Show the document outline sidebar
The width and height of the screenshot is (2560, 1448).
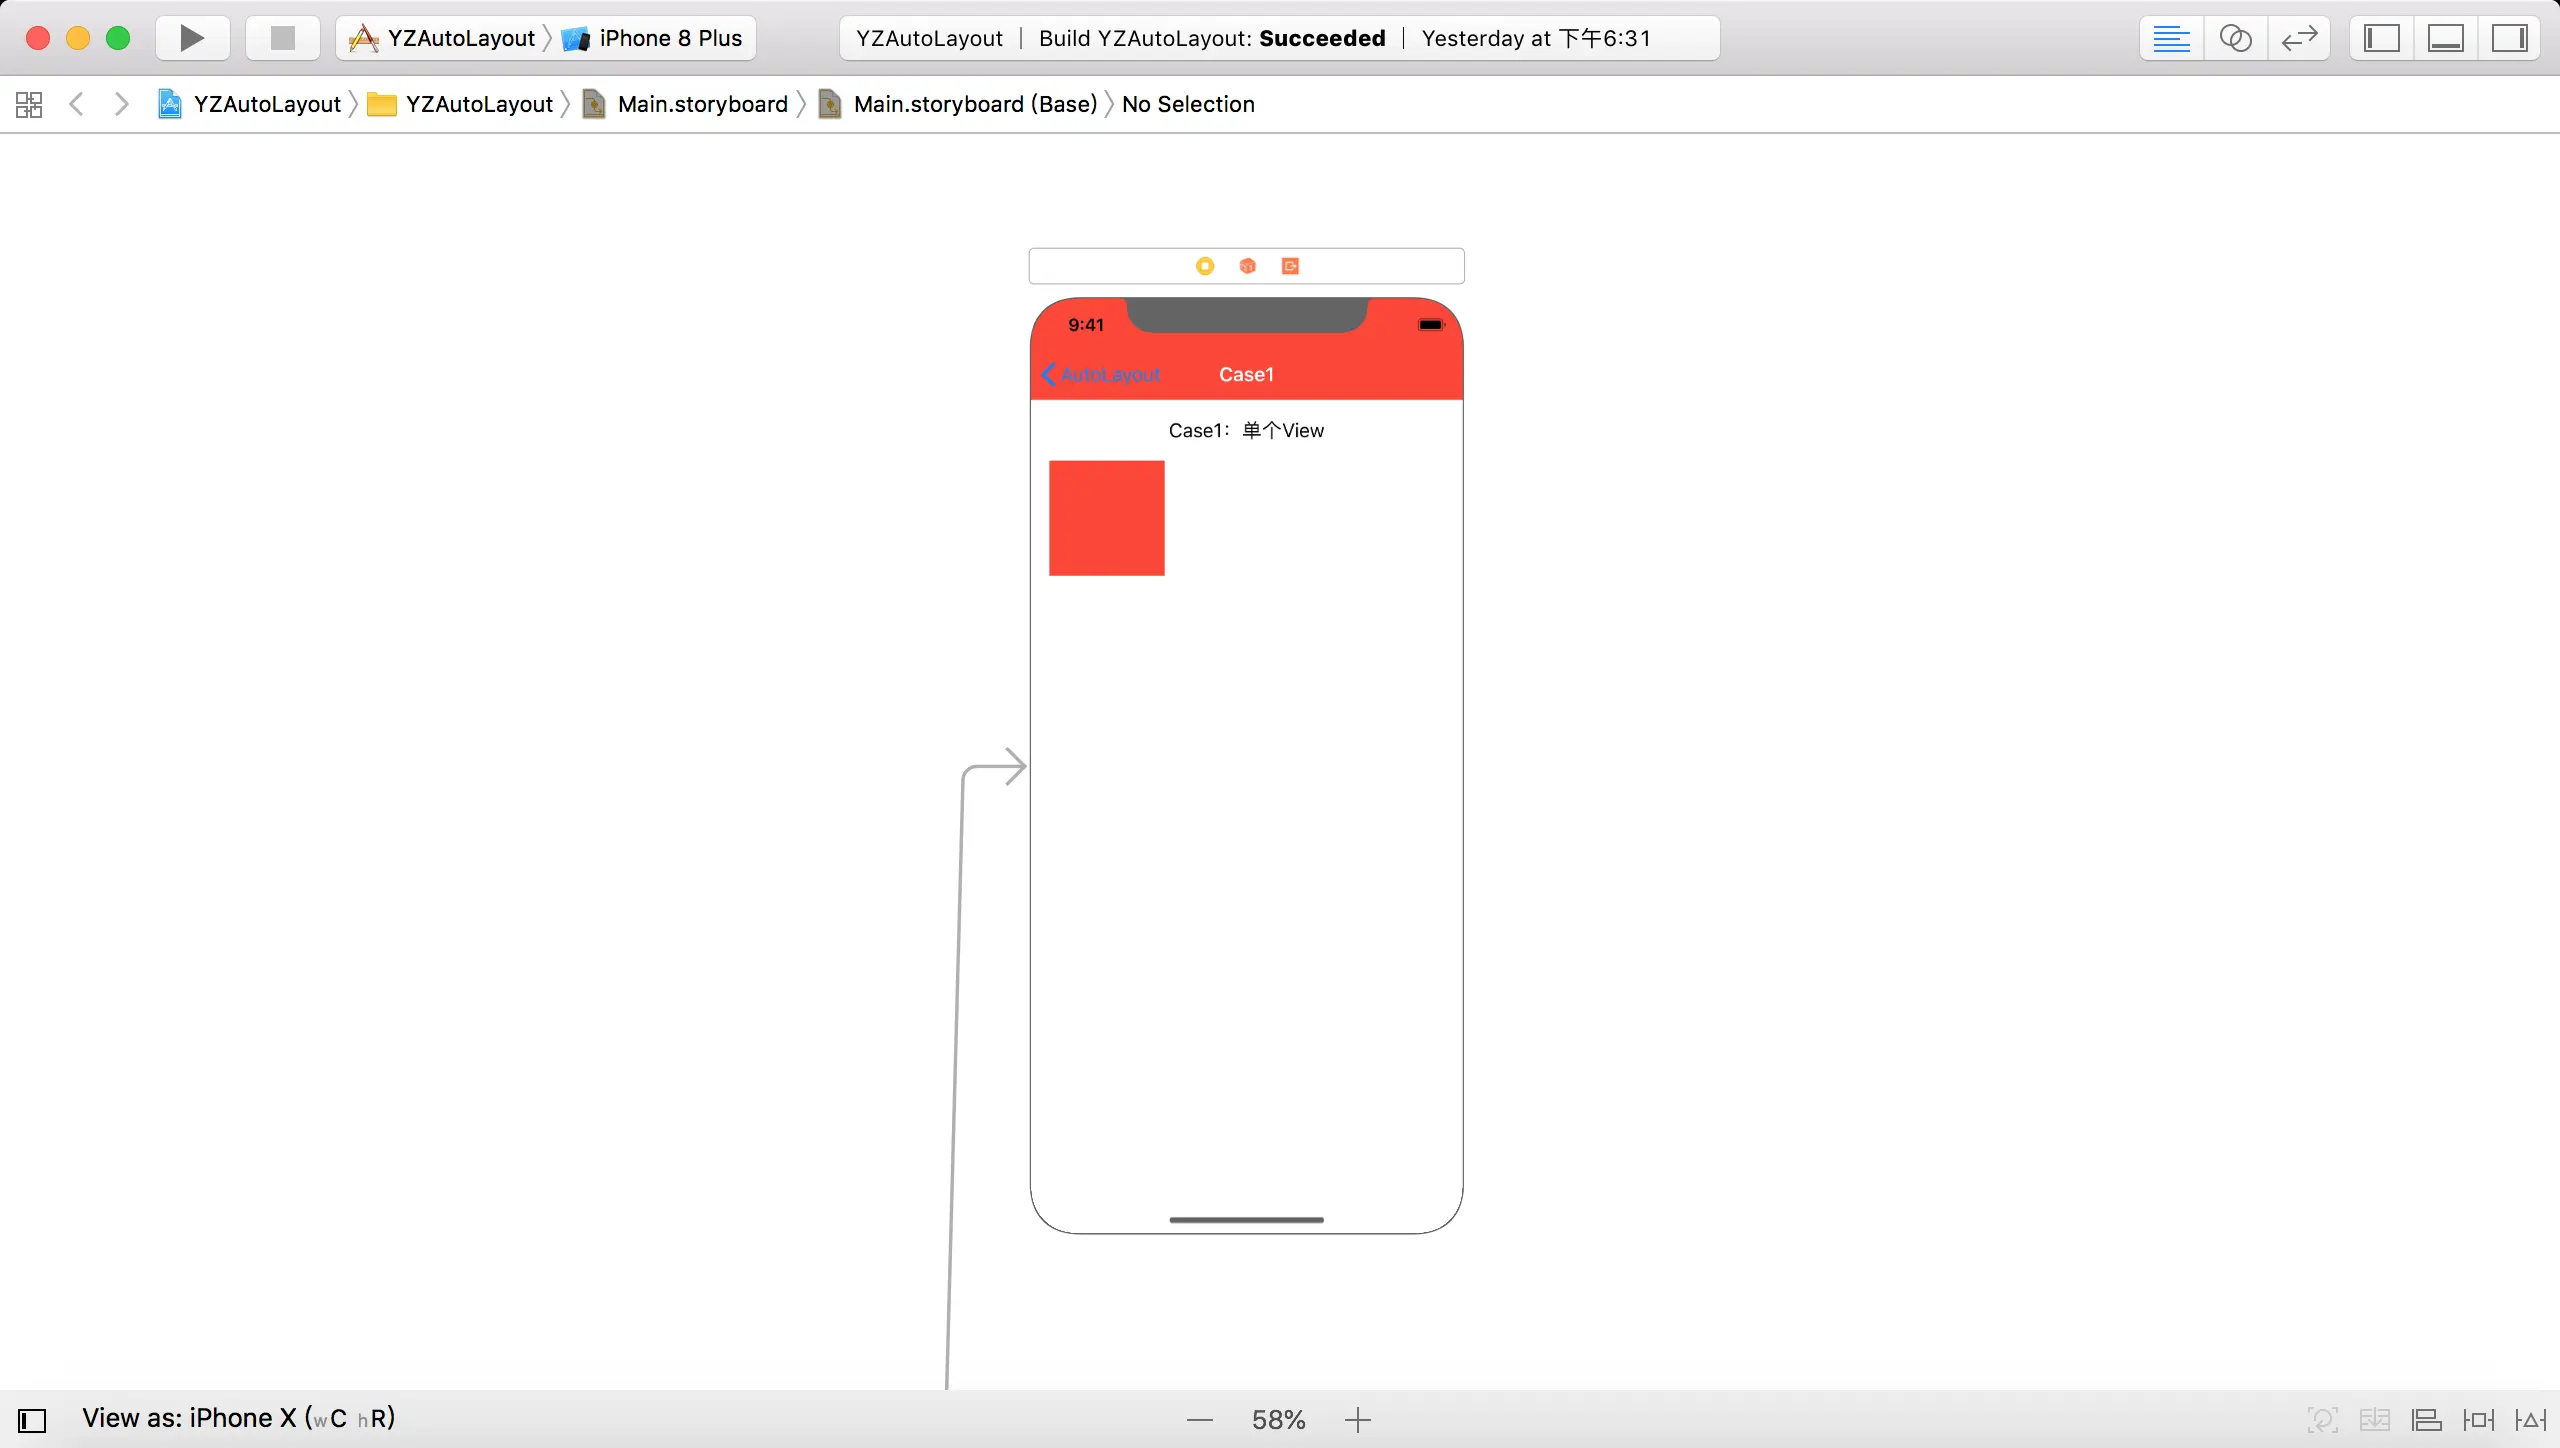(32, 1420)
